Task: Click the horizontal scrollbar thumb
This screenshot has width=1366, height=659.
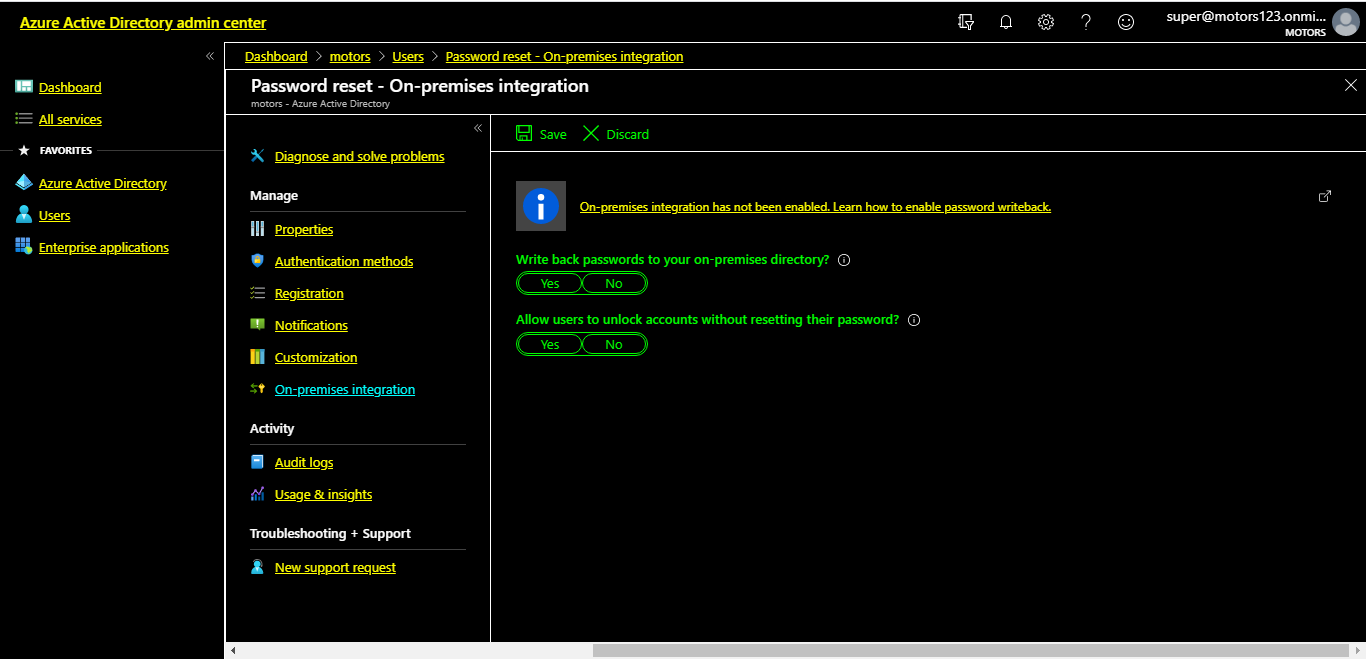Action: [x=972, y=650]
